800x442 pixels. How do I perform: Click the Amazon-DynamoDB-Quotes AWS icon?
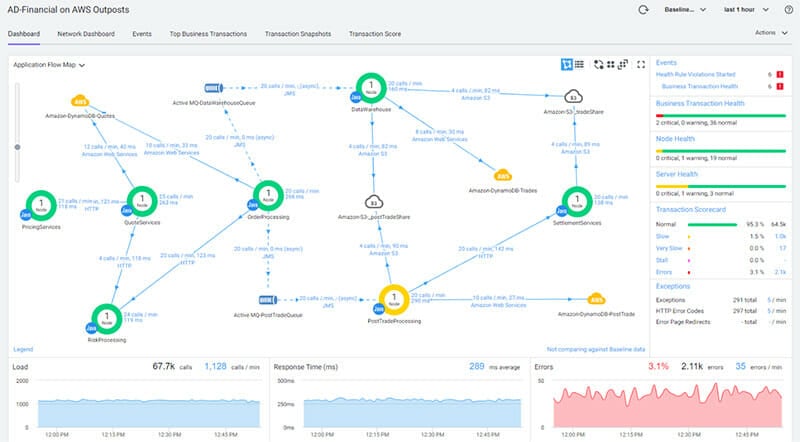coord(80,101)
